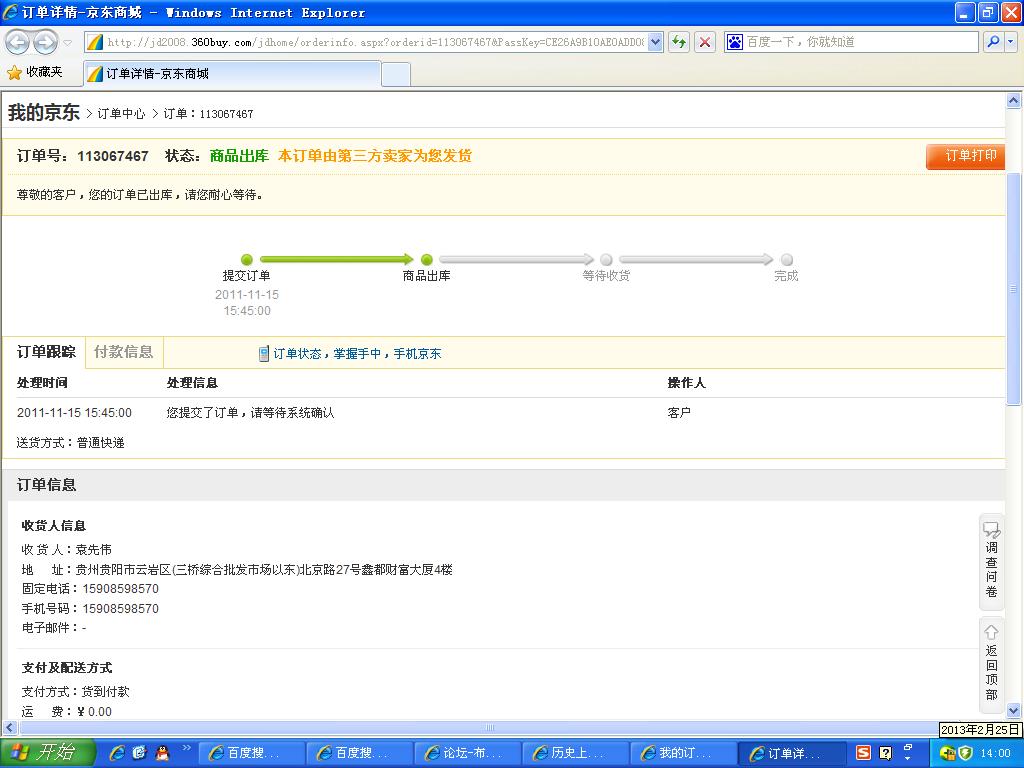The height and width of the screenshot is (768, 1024).
Task: Click the vertical scrollbar up arrow
Action: 1014,101
